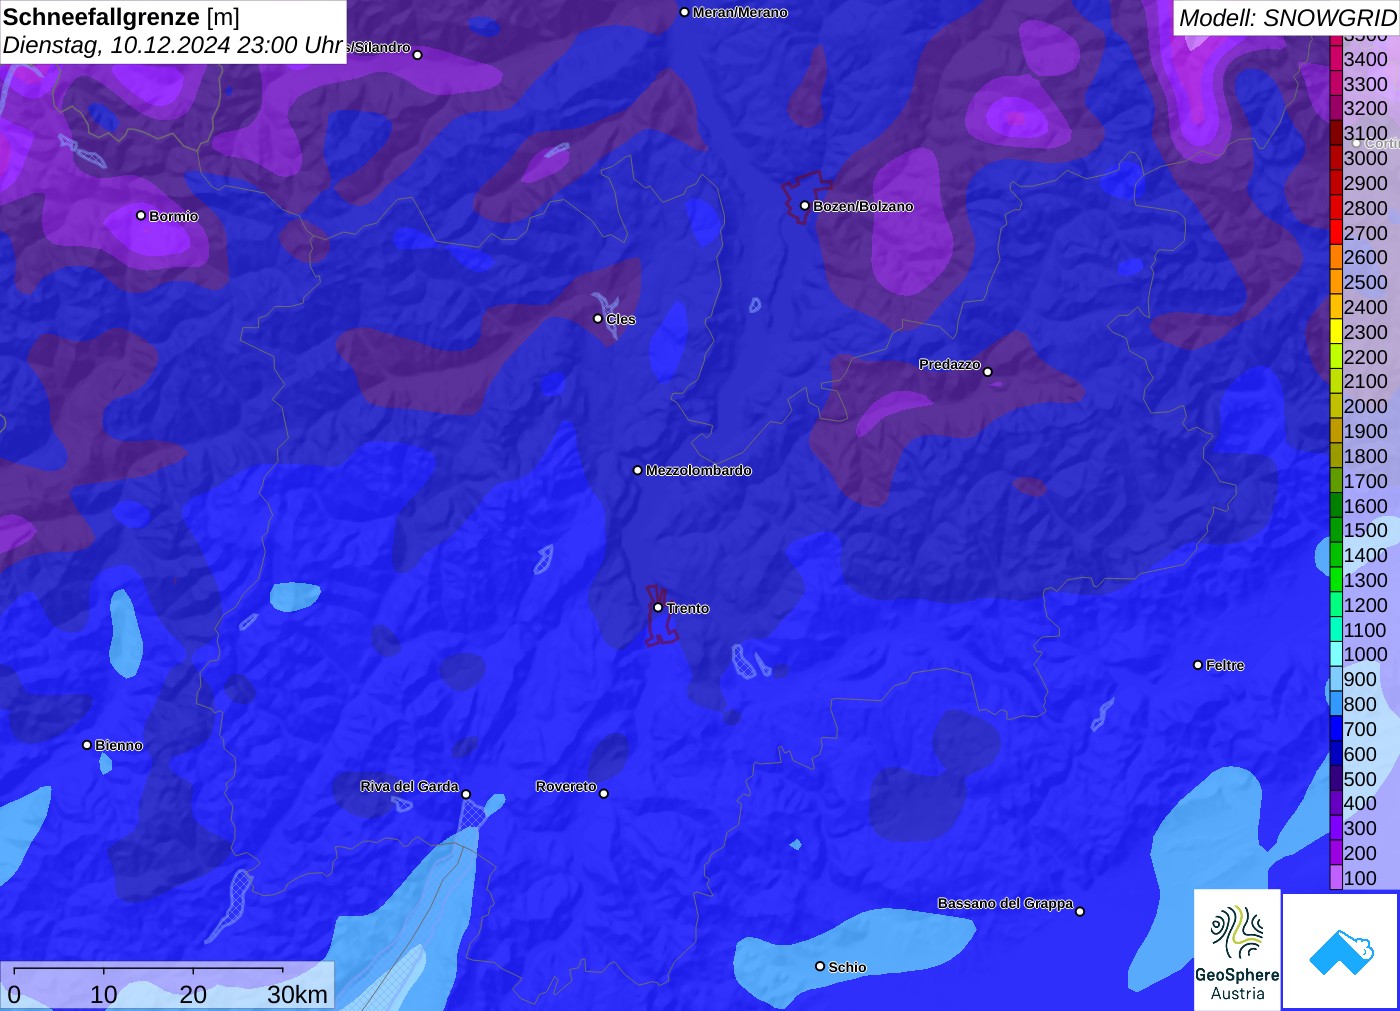Image resolution: width=1400 pixels, height=1011 pixels.
Task: Select the Mezzolombardo marker dot
Action: [638, 470]
